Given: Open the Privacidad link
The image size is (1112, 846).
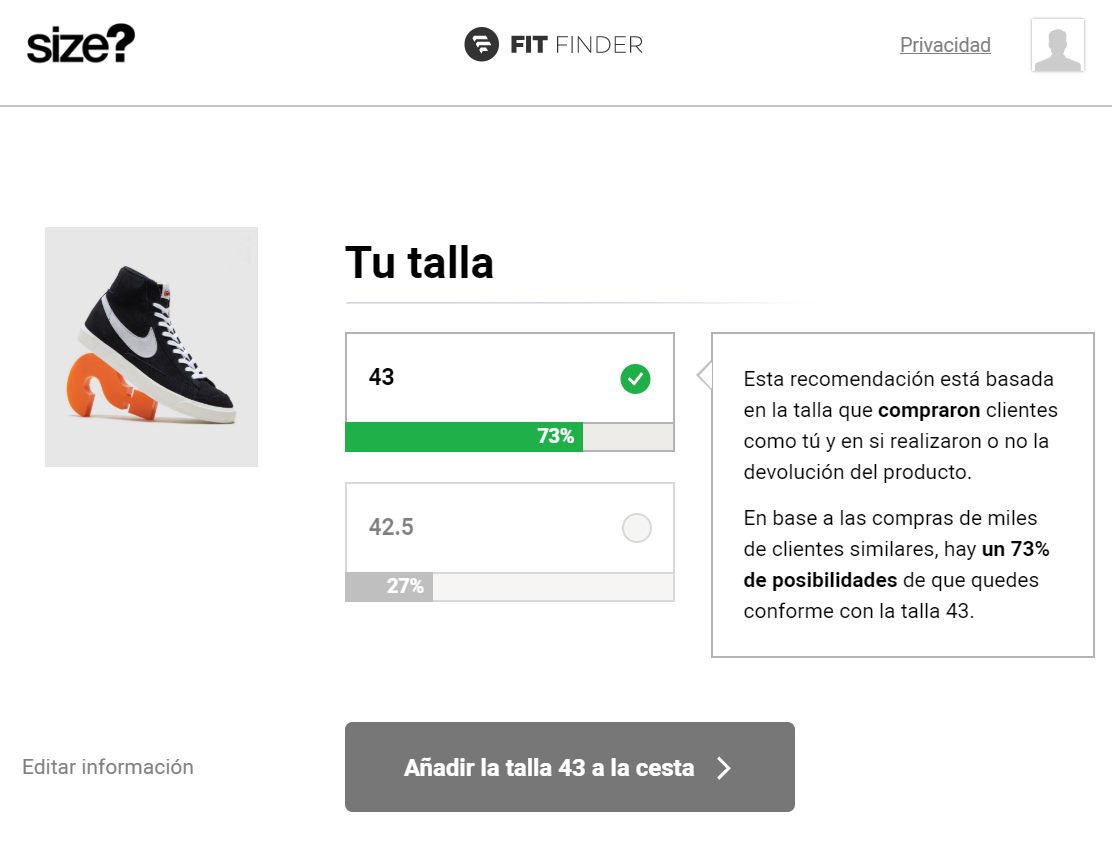Looking at the screenshot, I should click(x=945, y=45).
